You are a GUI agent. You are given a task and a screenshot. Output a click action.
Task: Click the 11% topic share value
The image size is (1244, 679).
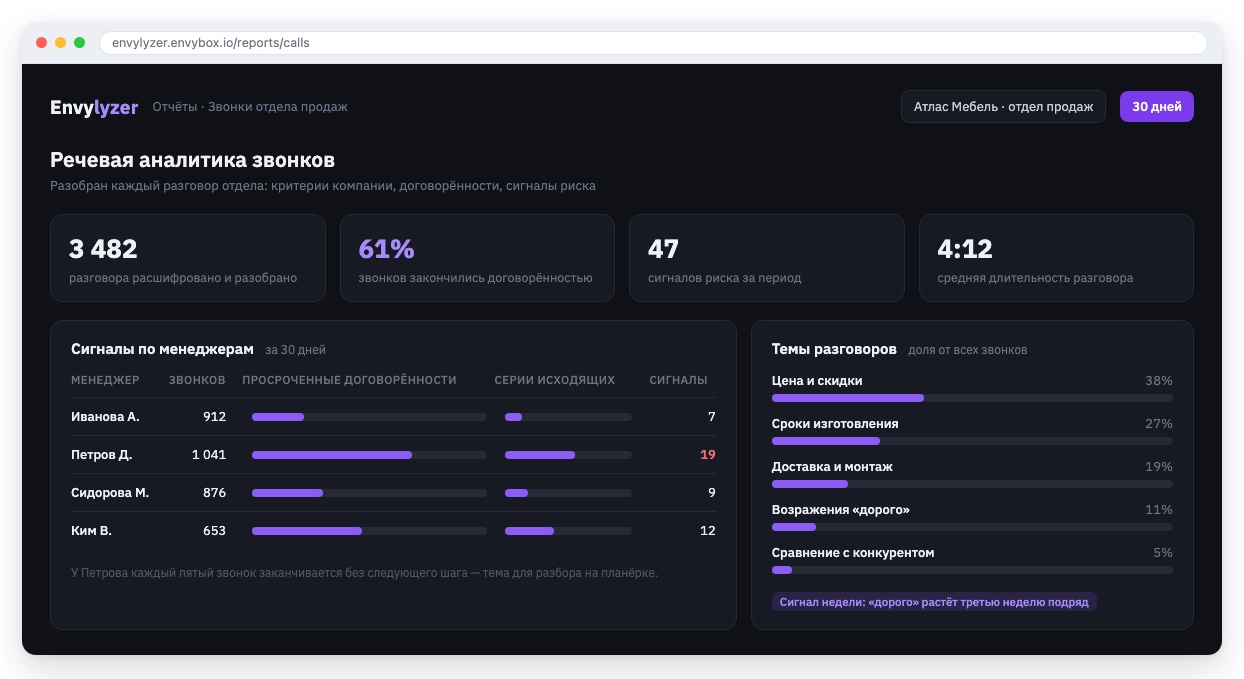(x=1159, y=510)
